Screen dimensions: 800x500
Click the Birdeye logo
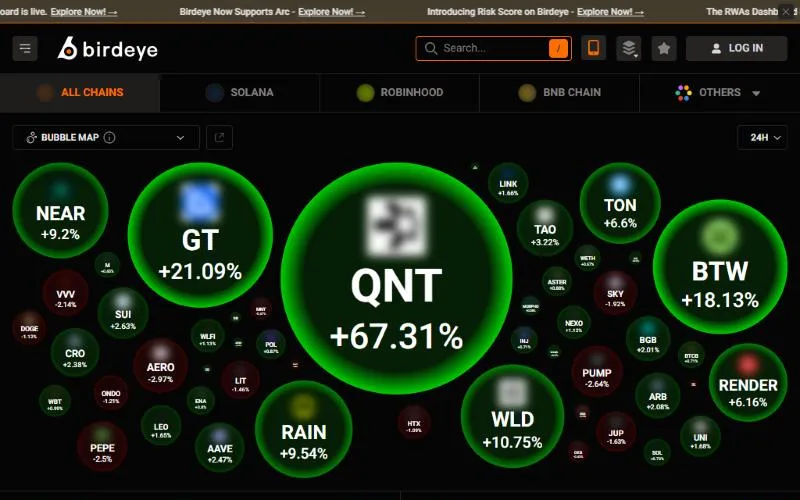pos(108,49)
